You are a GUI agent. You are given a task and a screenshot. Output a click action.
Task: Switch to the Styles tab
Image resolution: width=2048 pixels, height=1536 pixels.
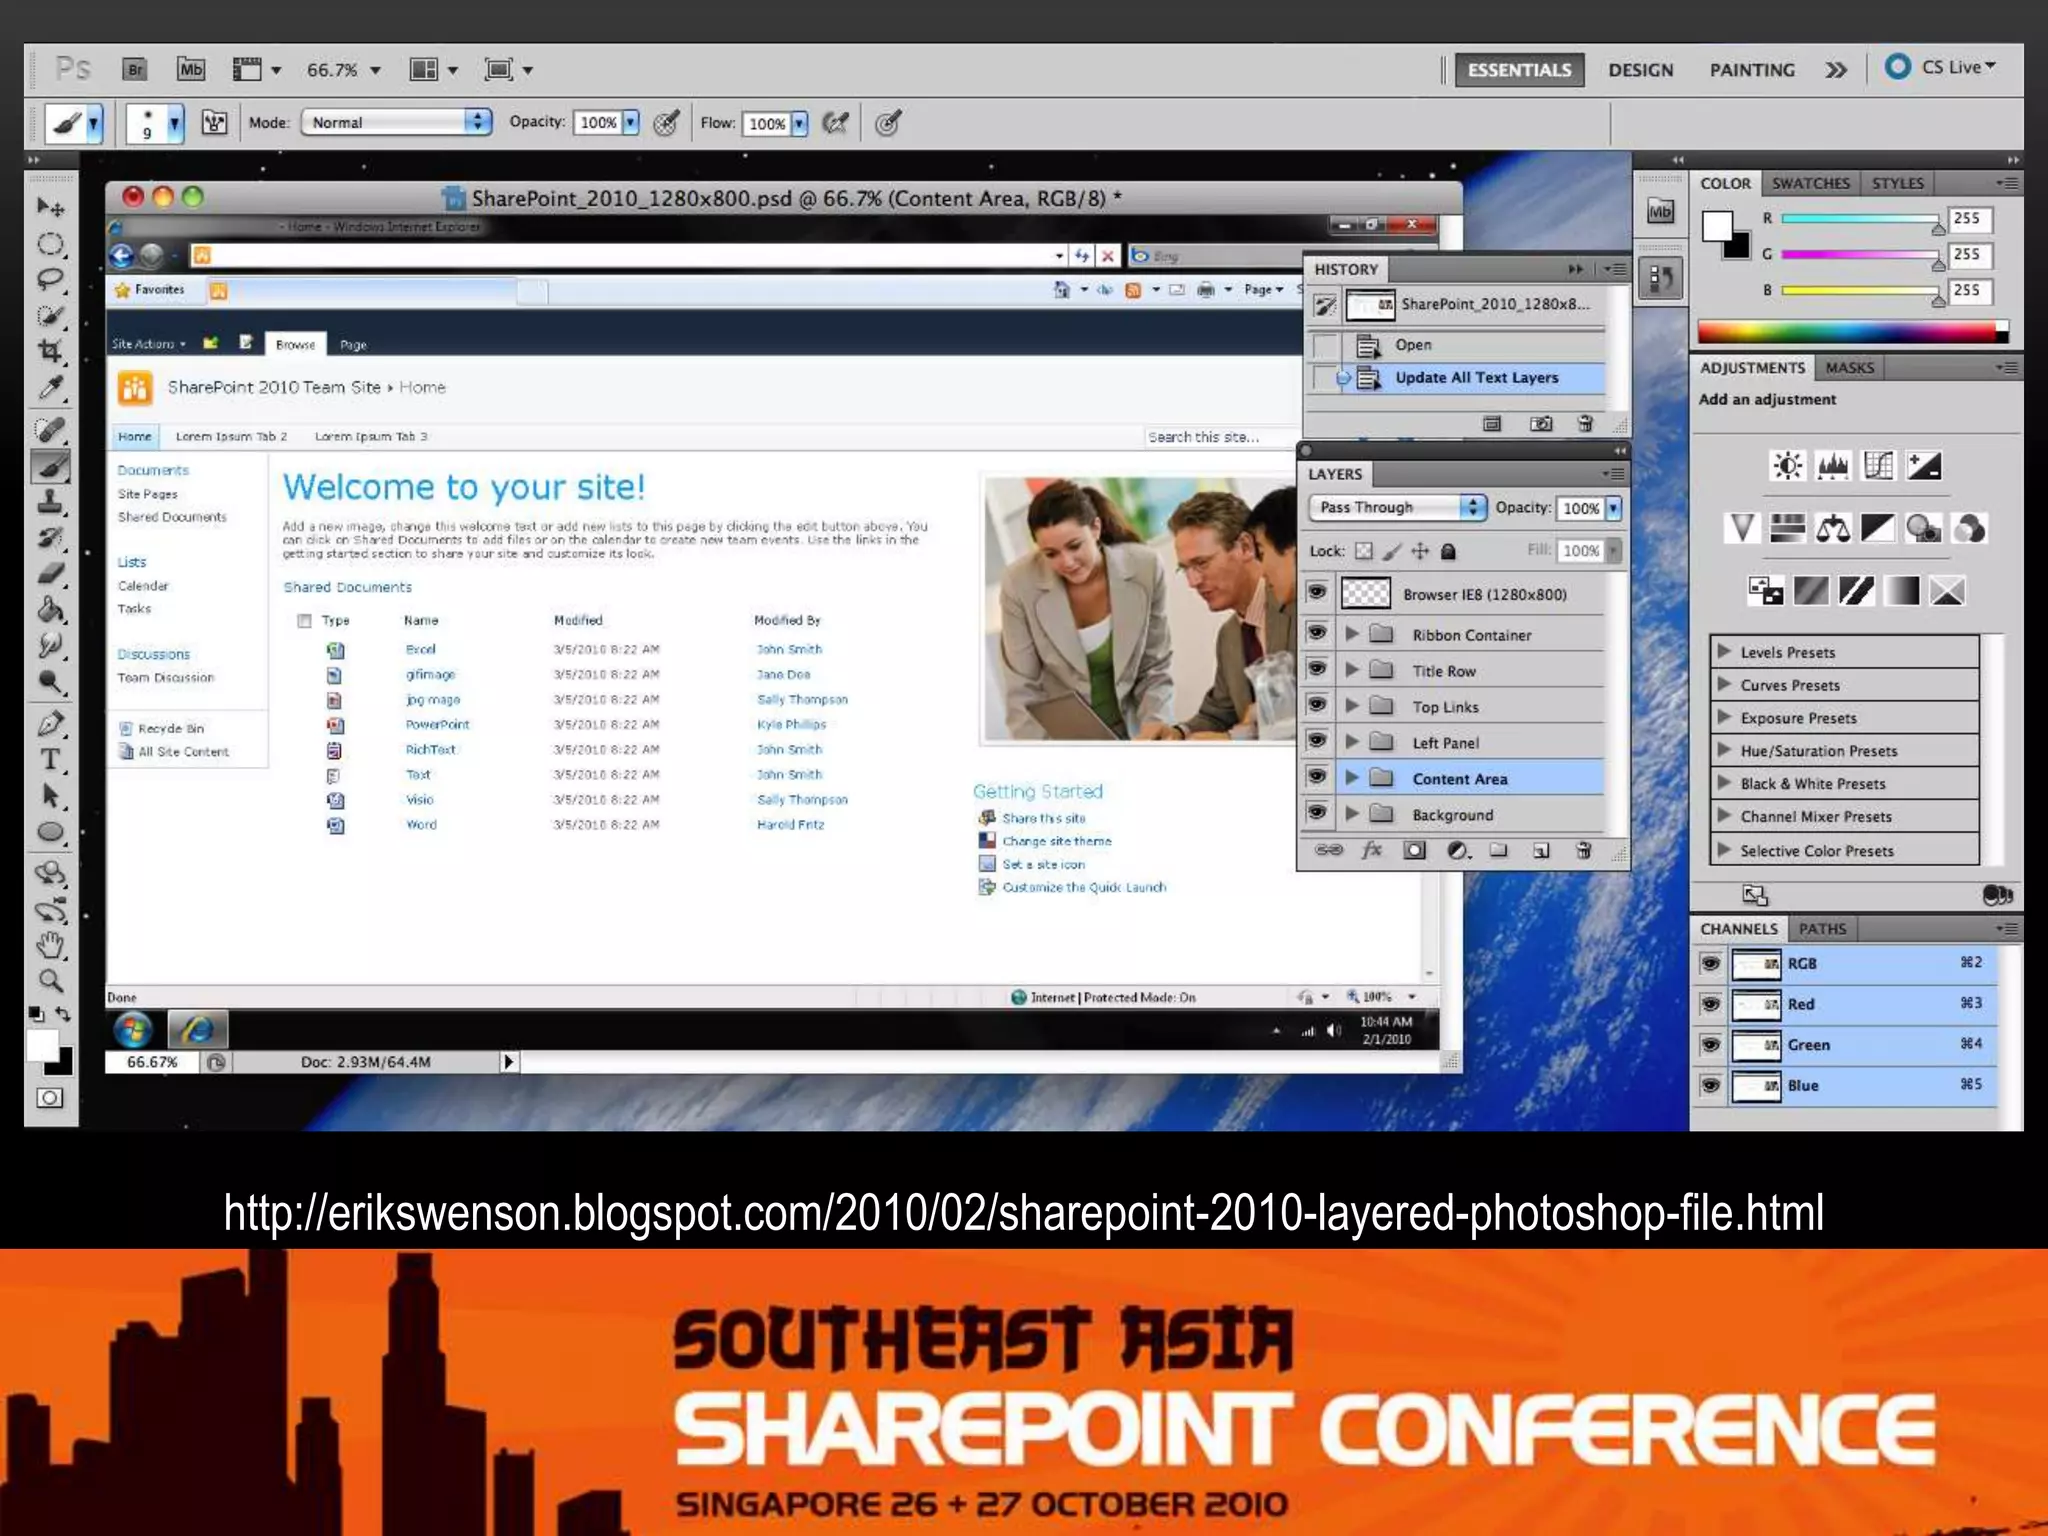point(1897,183)
